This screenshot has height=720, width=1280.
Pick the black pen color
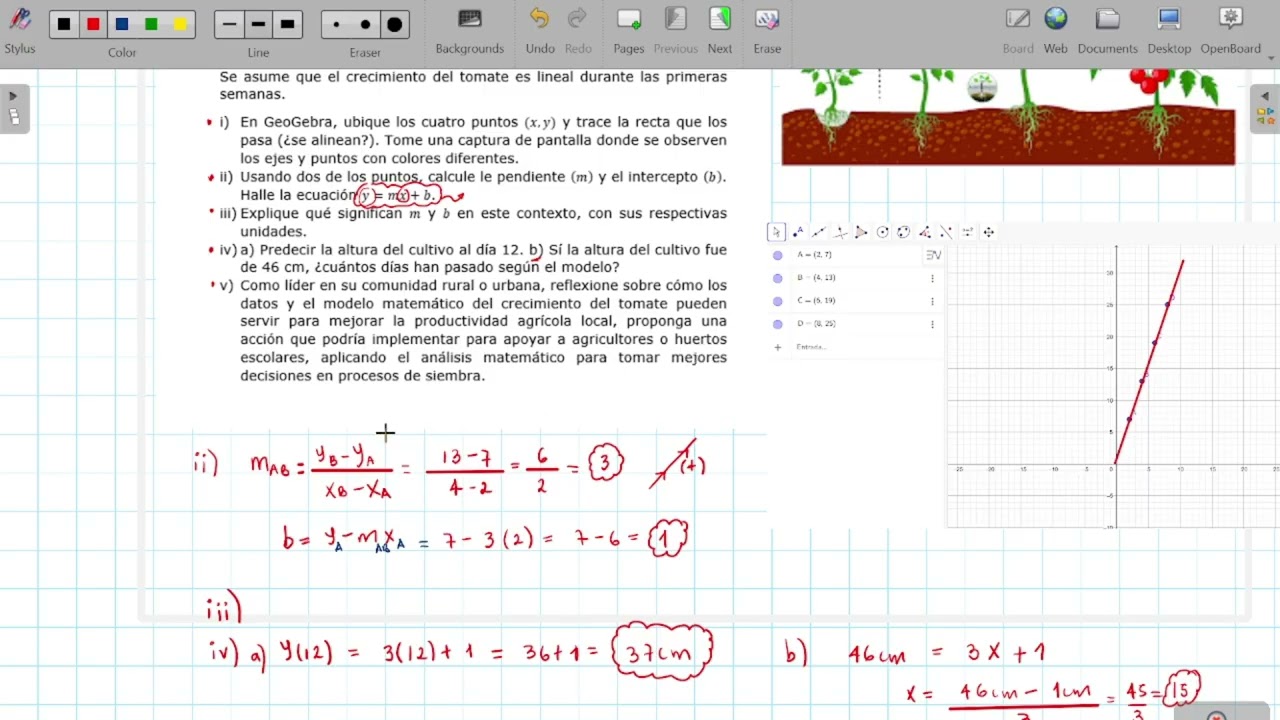pos(64,24)
